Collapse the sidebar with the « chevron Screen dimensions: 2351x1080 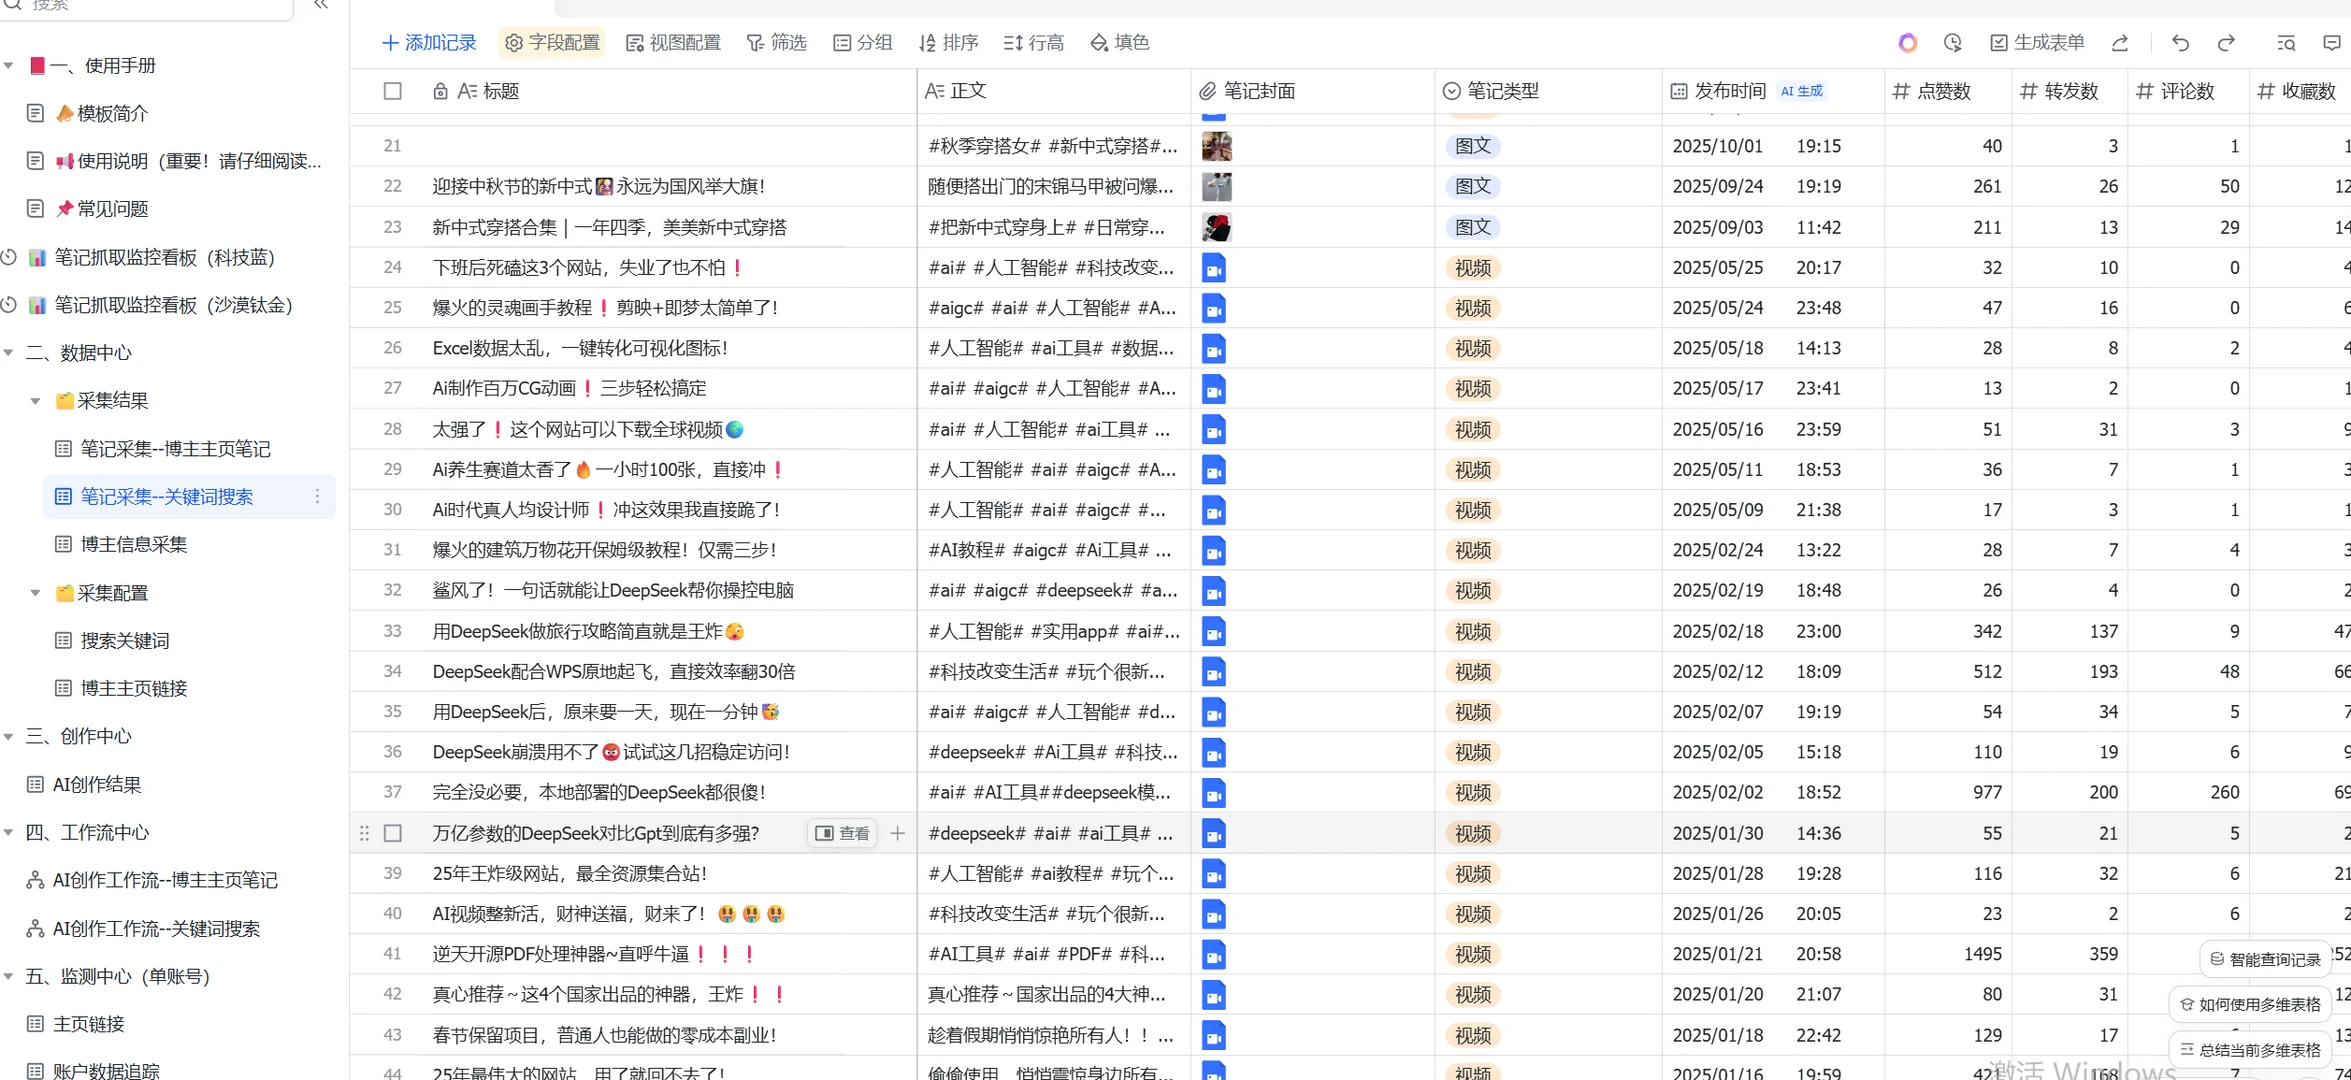[321, 5]
